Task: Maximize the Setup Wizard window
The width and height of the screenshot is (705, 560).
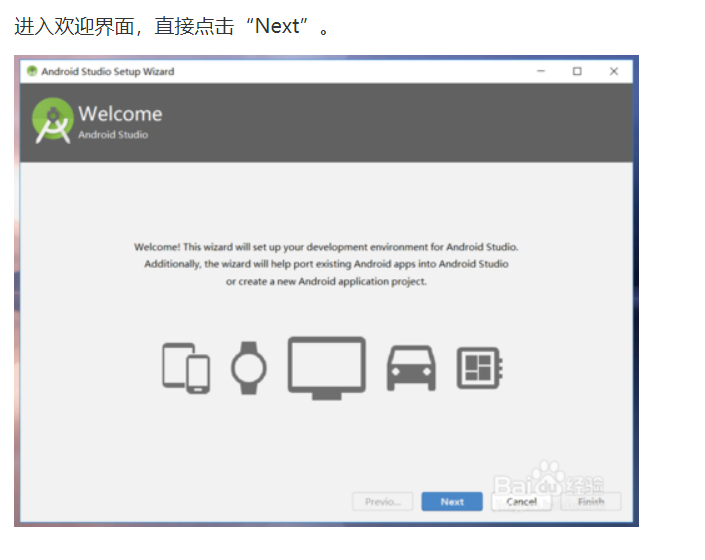Action: pyautogui.click(x=577, y=71)
